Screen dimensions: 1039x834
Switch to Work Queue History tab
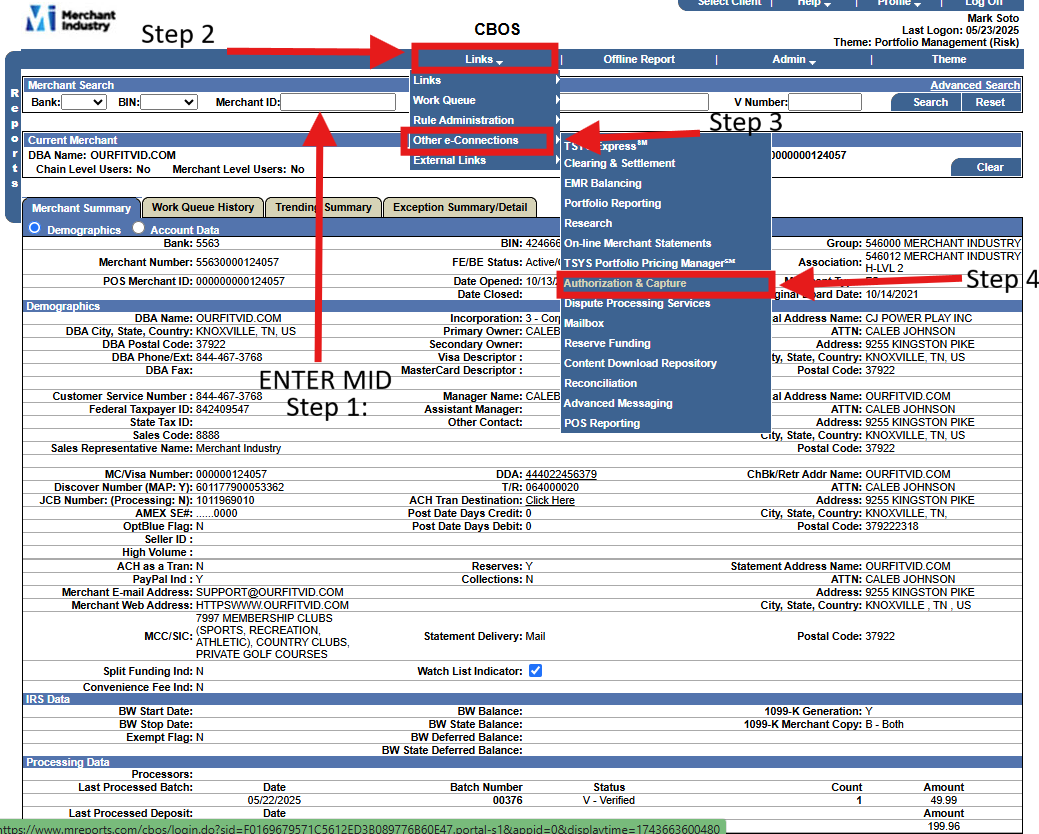pos(203,207)
